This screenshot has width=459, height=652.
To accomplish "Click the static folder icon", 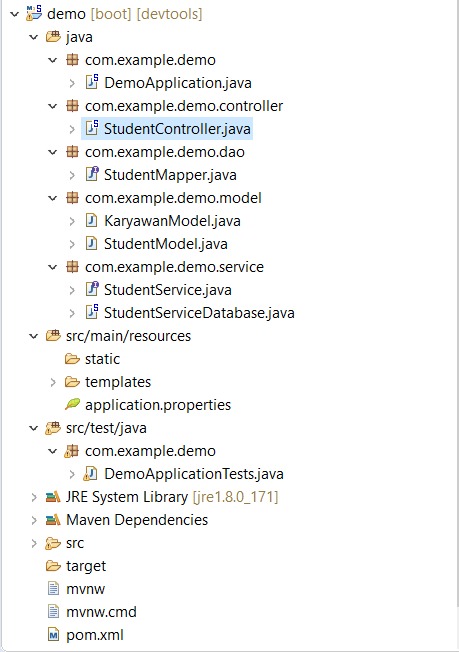I will tap(72, 358).
